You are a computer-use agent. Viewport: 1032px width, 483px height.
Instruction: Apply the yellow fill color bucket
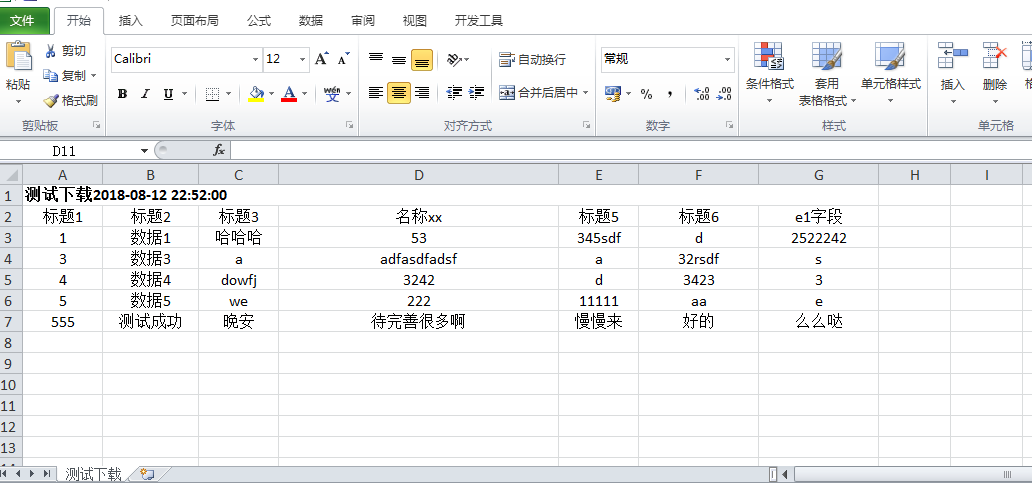[256, 94]
